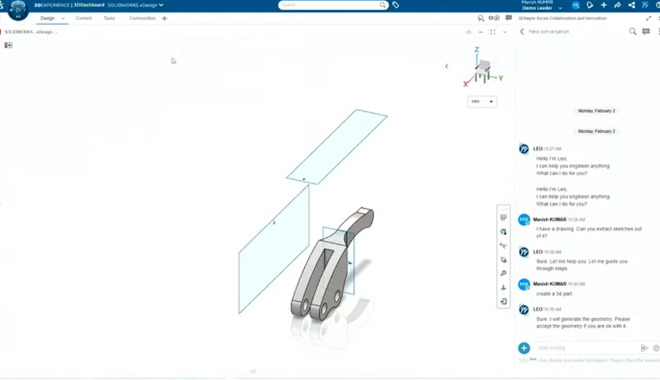Click the LEO avatar at the 10:27 AM message

point(524,149)
